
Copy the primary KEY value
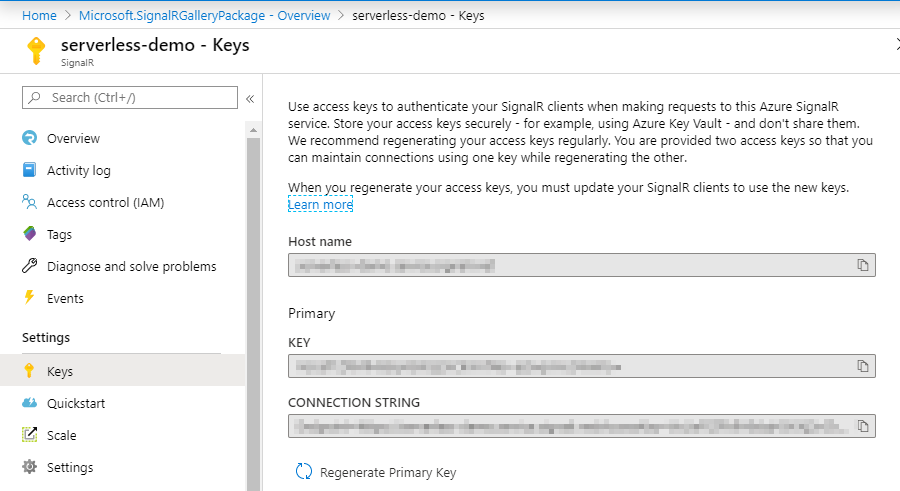point(863,366)
